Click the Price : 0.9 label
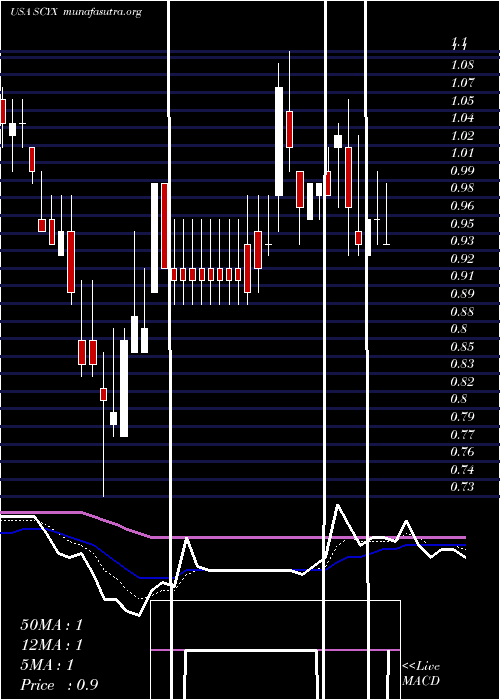500x700 pixels. [59, 685]
